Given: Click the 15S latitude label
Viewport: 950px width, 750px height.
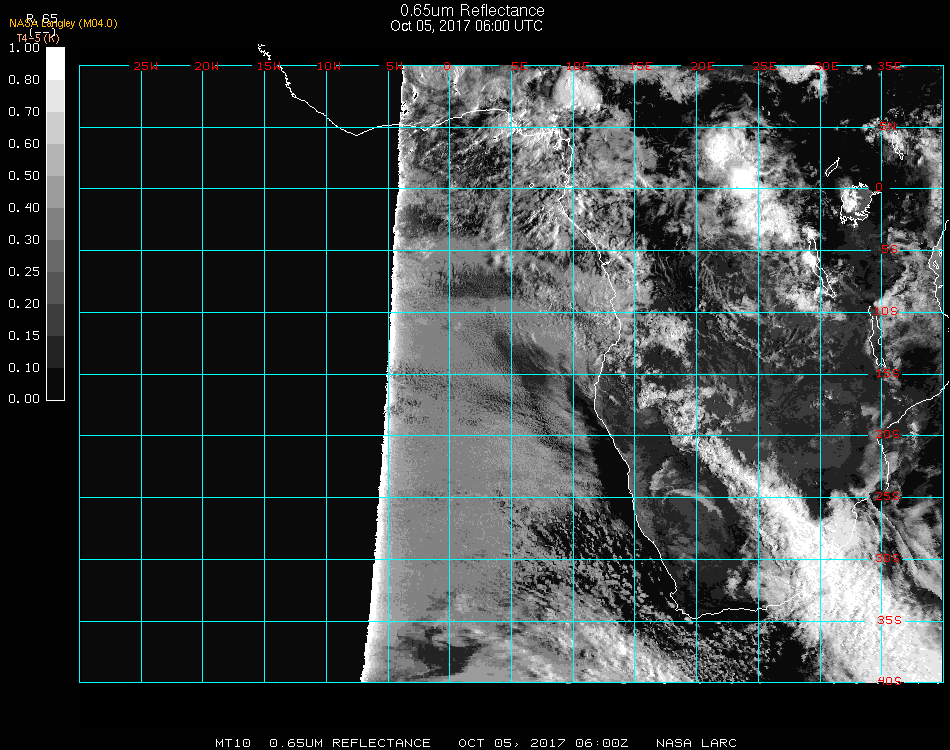Looking at the screenshot, I should pos(888,373).
